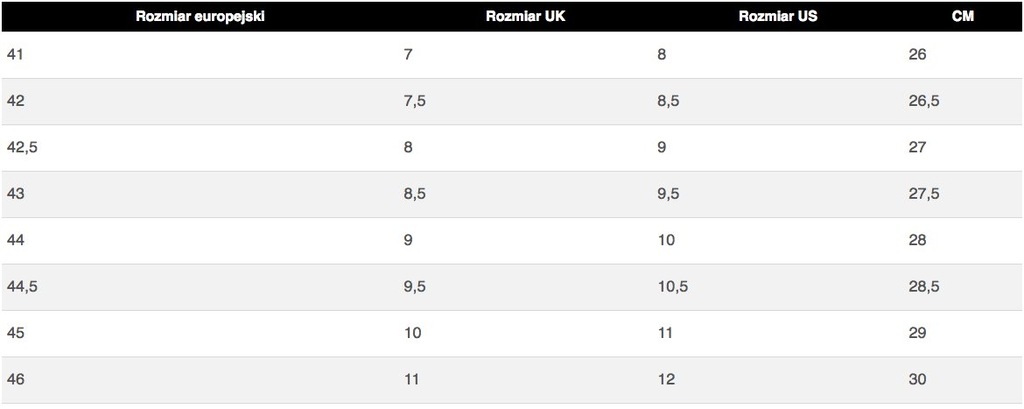
Task: Click US size 10,5 cell
Action: [x=673, y=287]
